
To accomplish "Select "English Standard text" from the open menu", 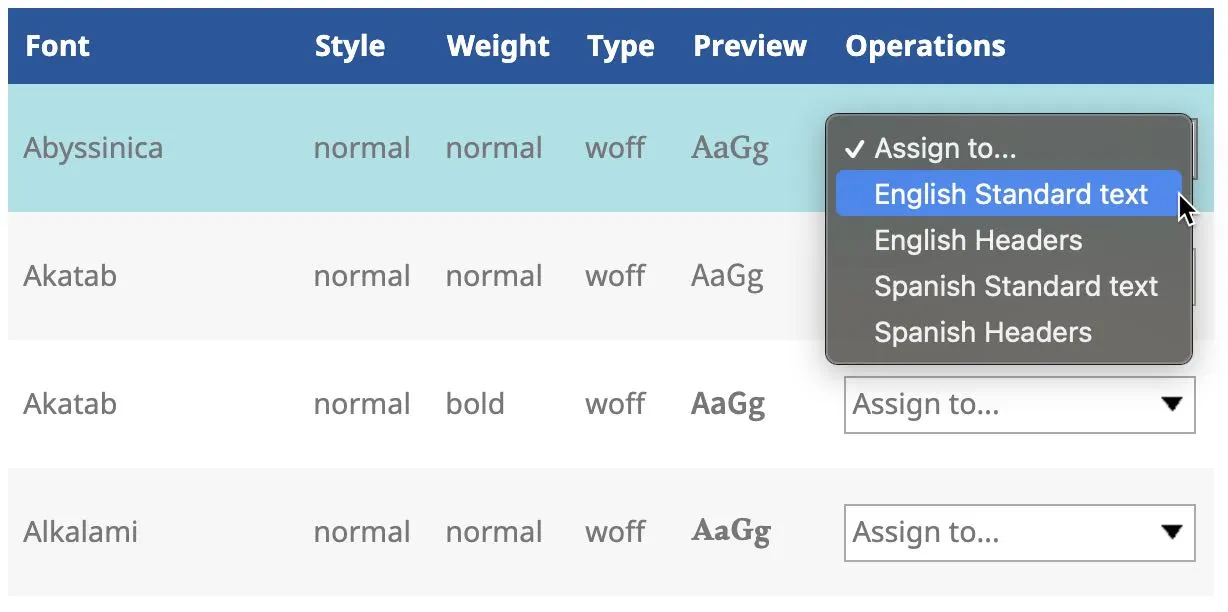I will coord(1010,194).
